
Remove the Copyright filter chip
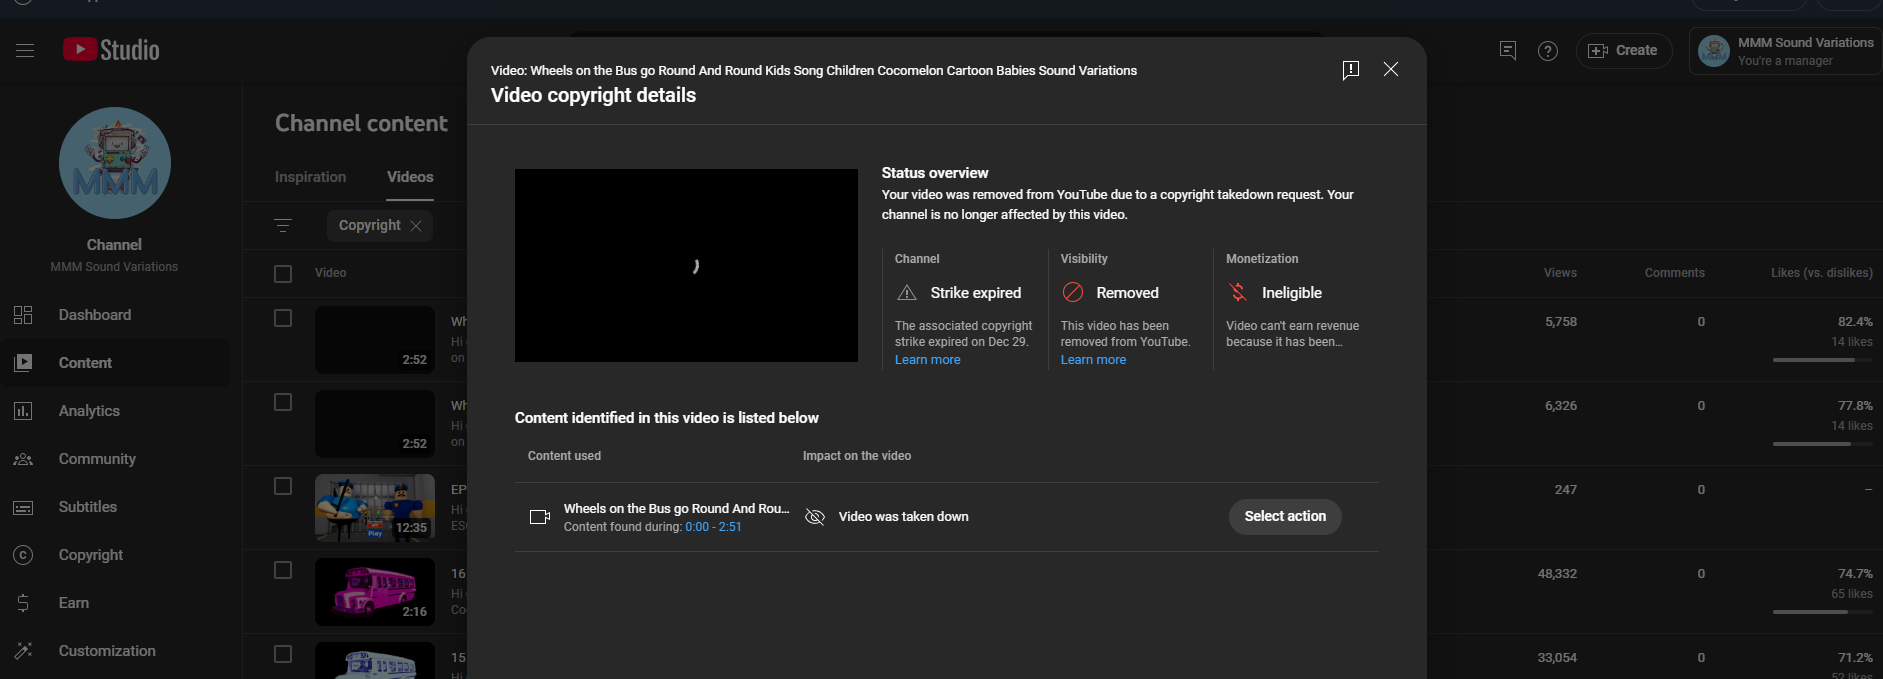coord(416,226)
